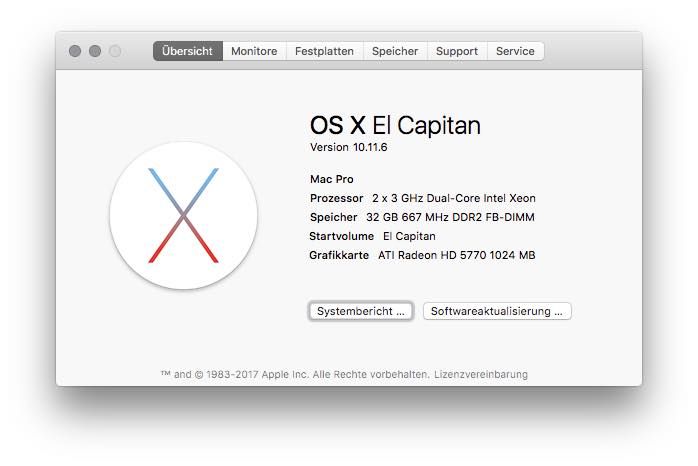Show the Service tab

tap(515, 51)
